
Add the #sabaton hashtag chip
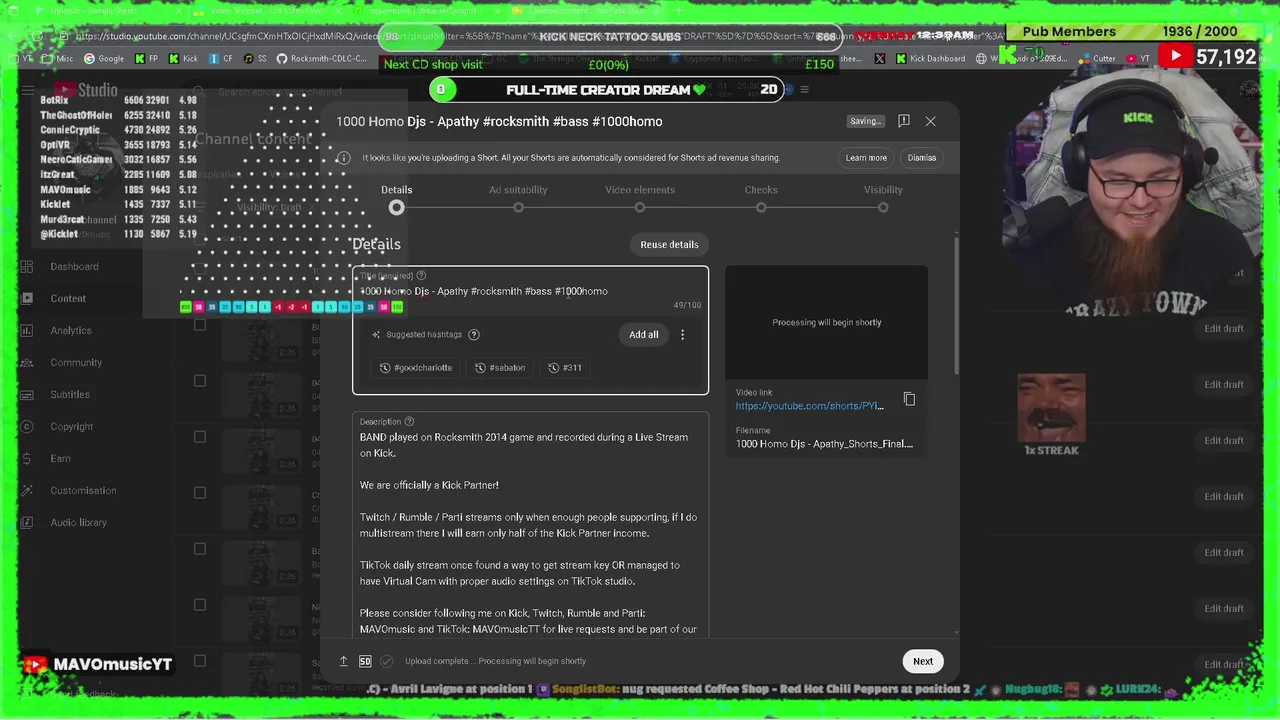pos(500,368)
